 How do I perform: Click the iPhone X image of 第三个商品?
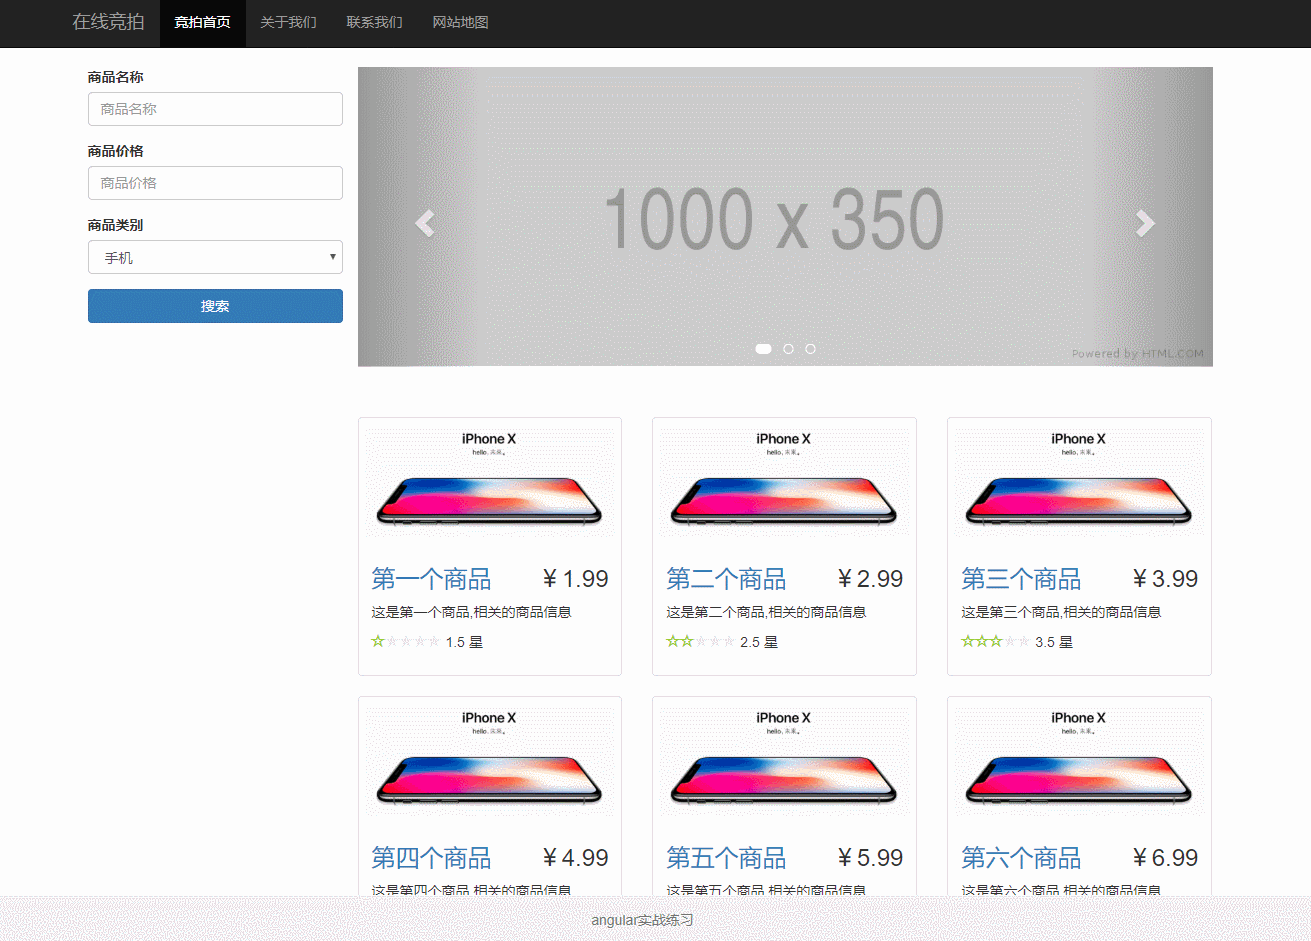[x=1079, y=483]
